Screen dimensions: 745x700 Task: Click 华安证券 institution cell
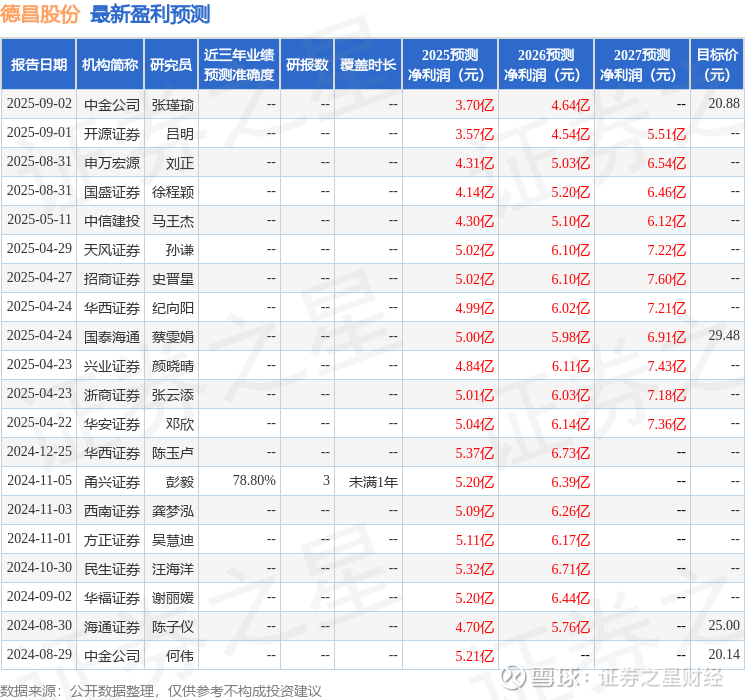point(112,424)
